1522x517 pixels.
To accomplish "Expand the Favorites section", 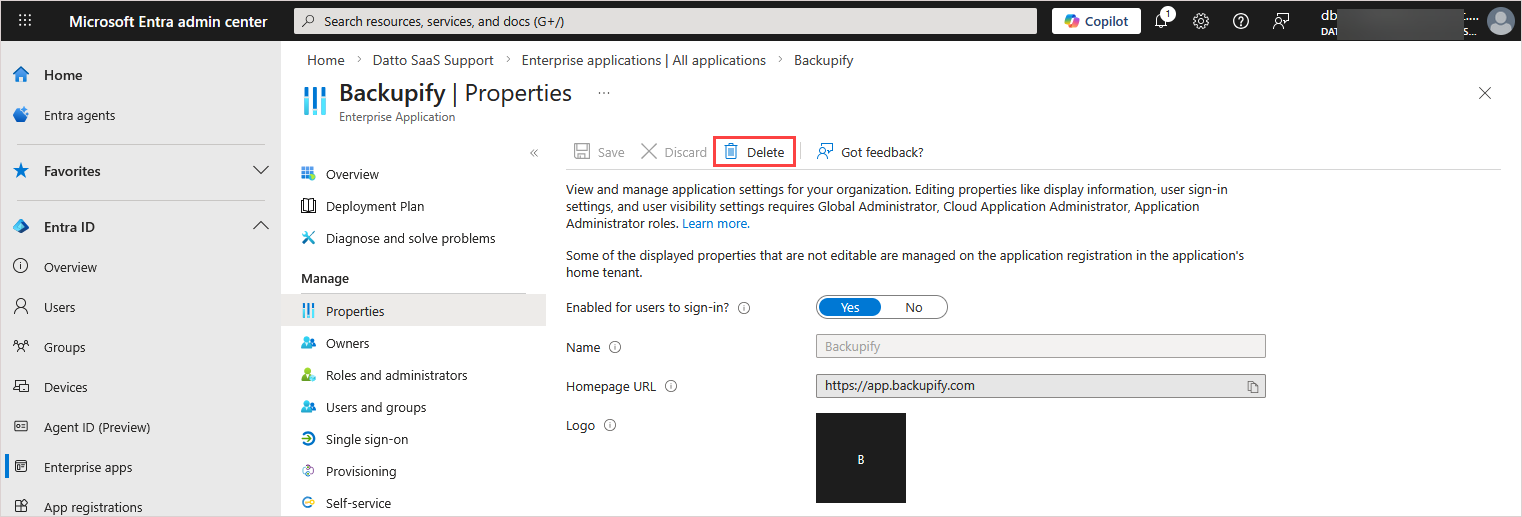I will click(x=261, y=171).
